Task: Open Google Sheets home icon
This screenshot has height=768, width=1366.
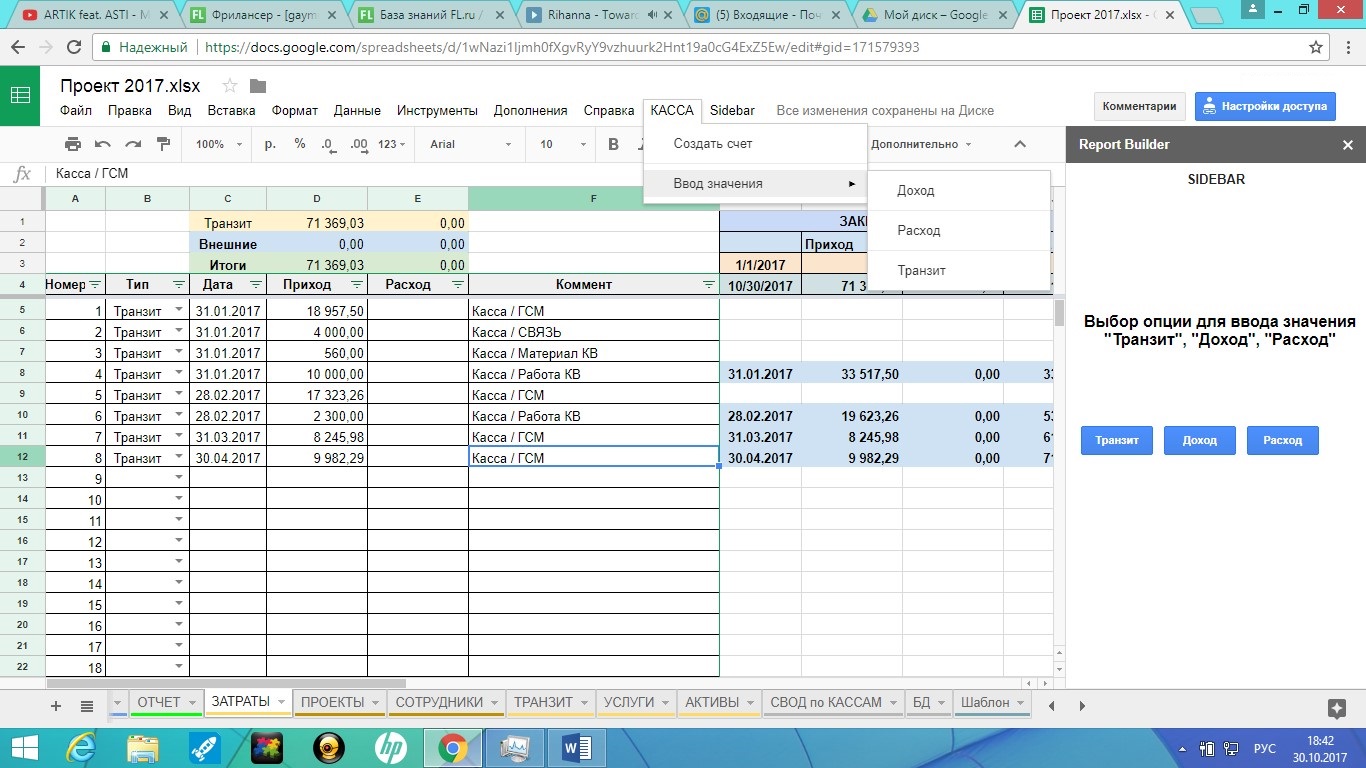Action: click(20, 95)
